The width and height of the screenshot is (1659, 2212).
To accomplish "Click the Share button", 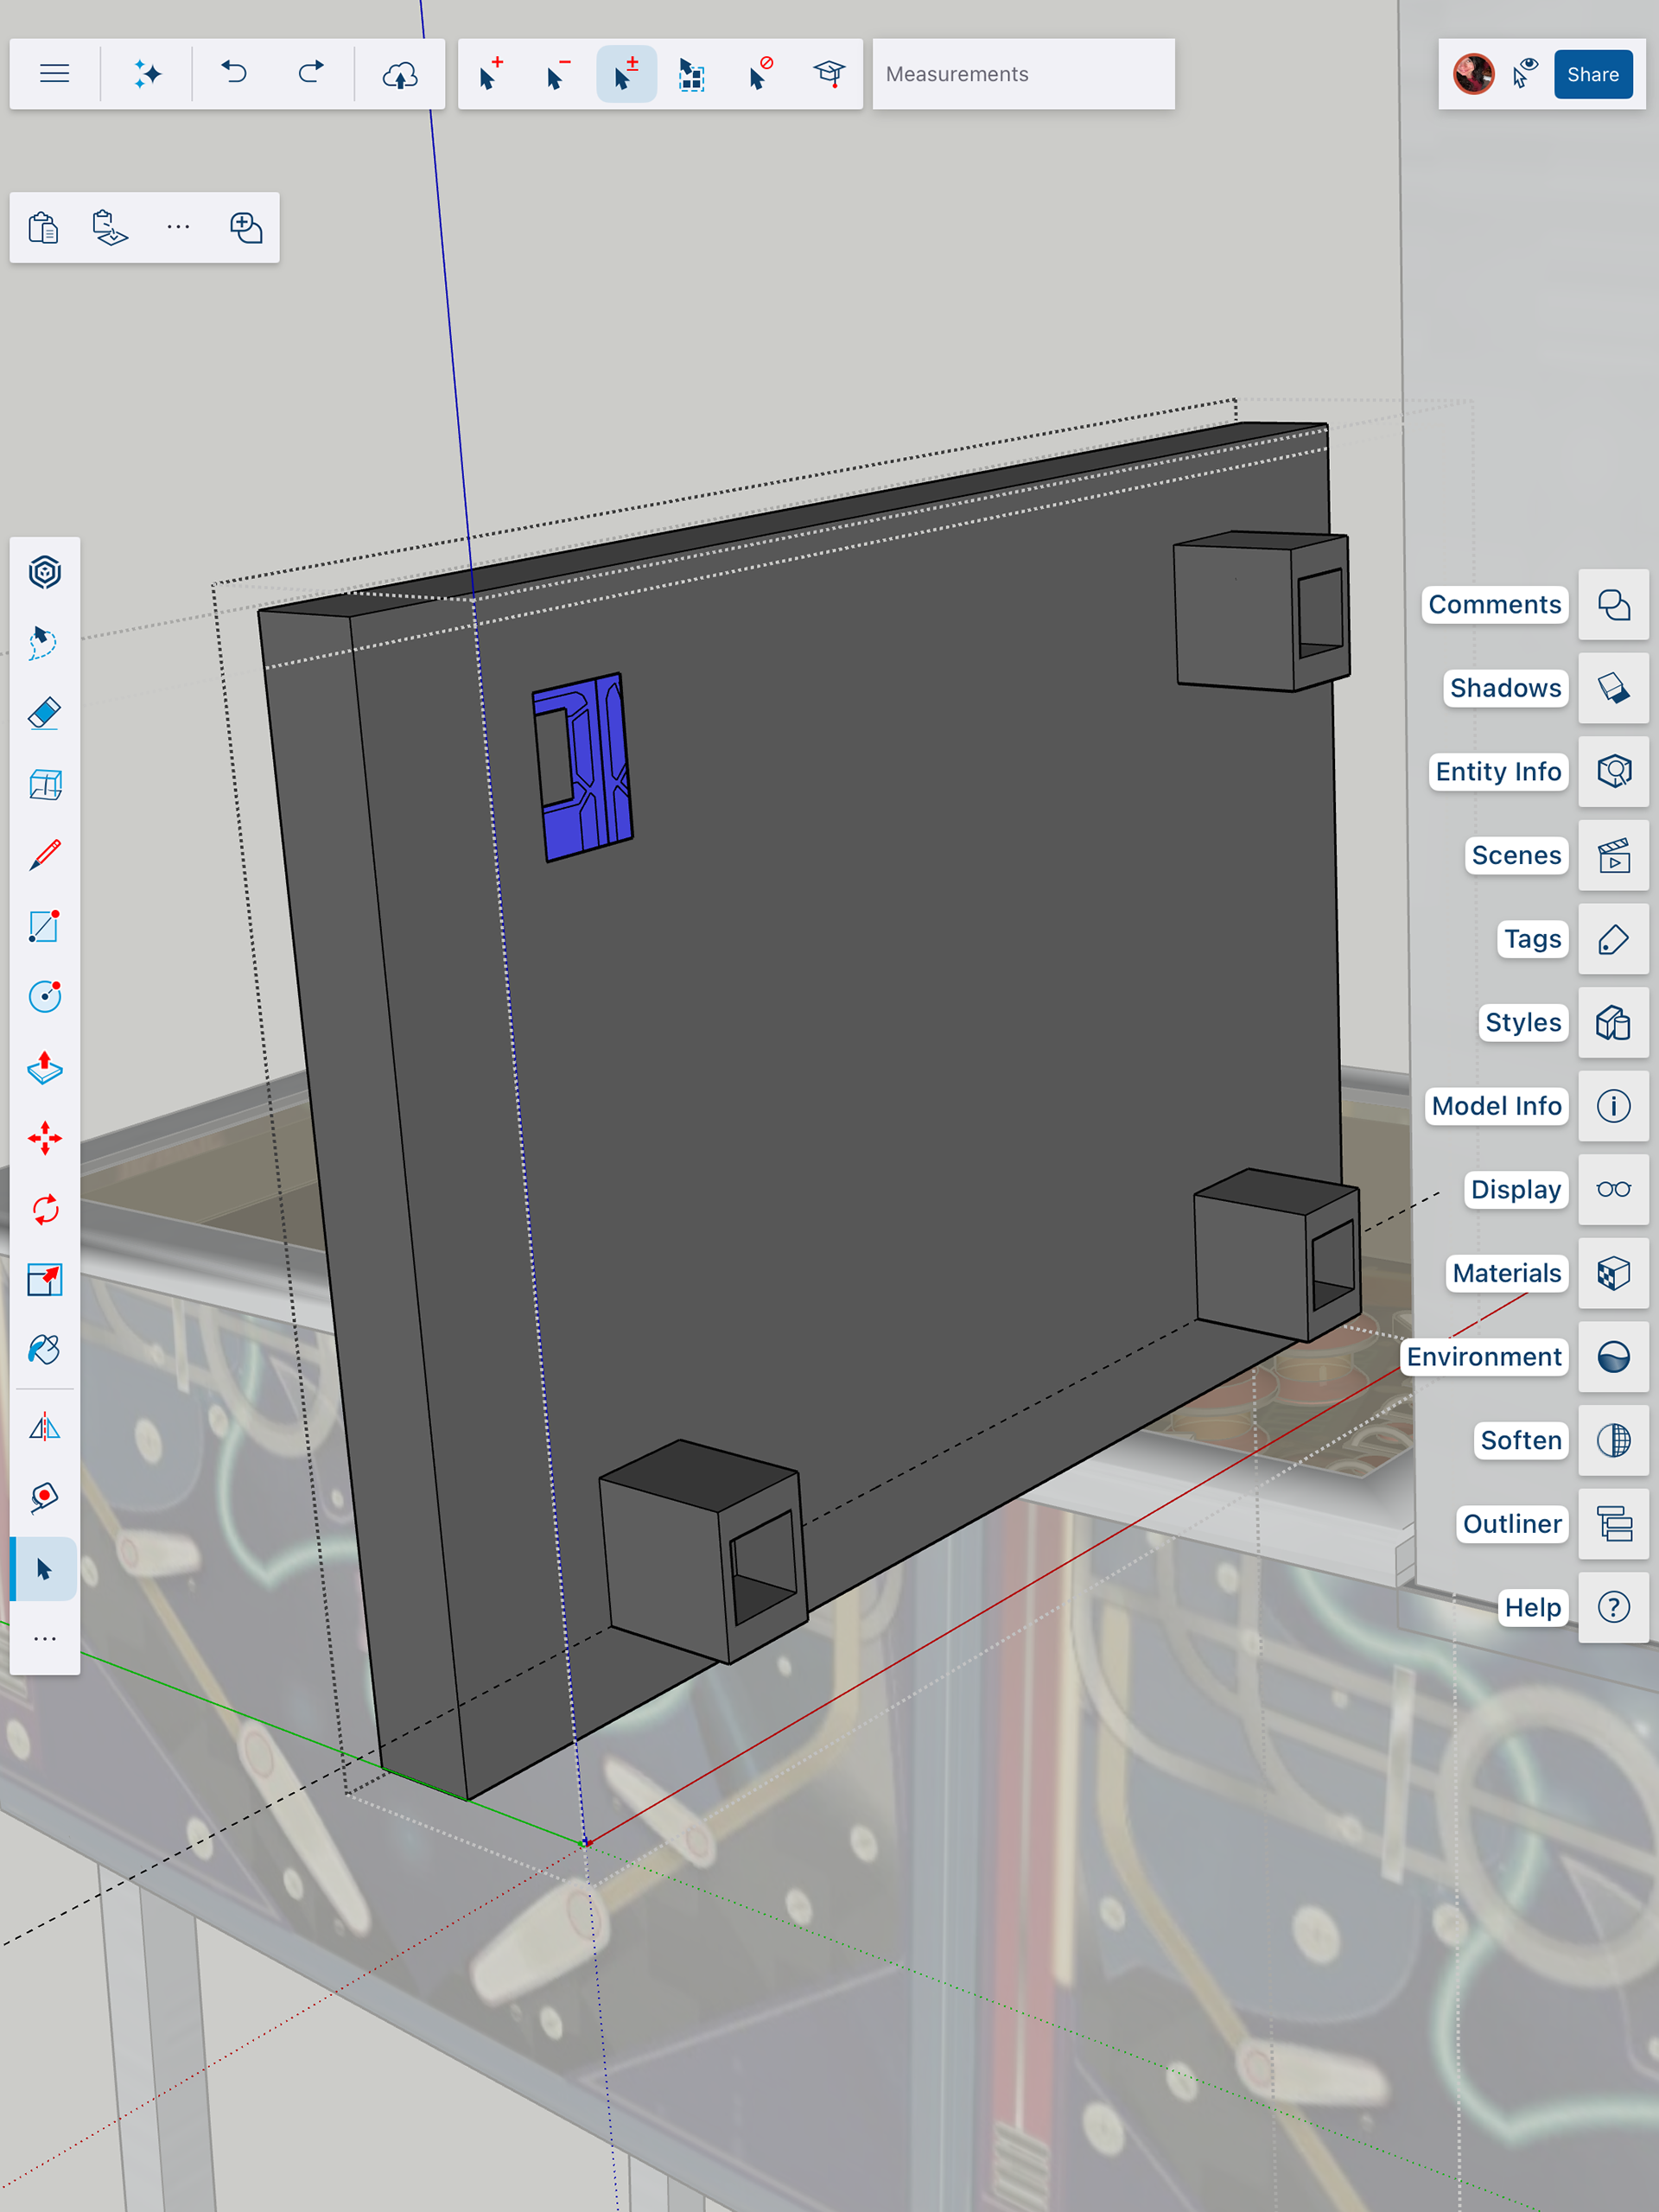I will 1592,74.
